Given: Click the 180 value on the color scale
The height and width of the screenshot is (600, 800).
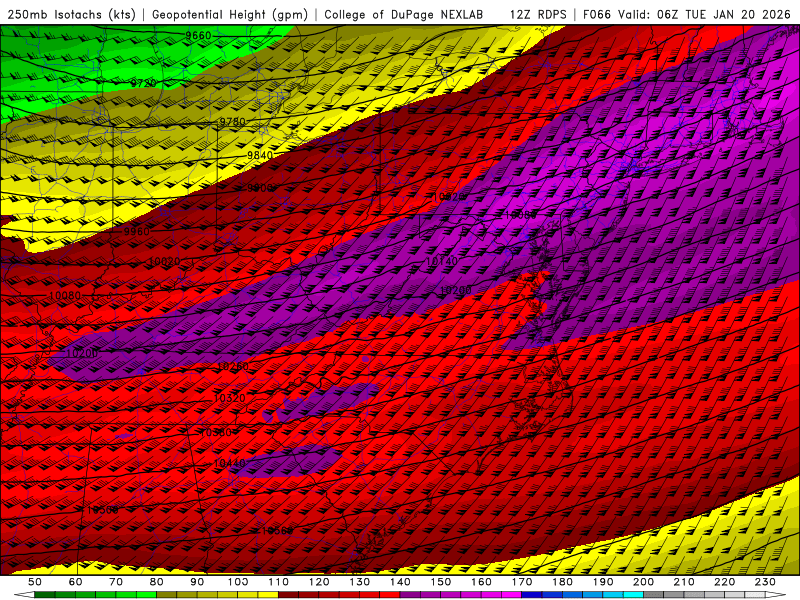Looking at the screenshot, I should (562, 582).
